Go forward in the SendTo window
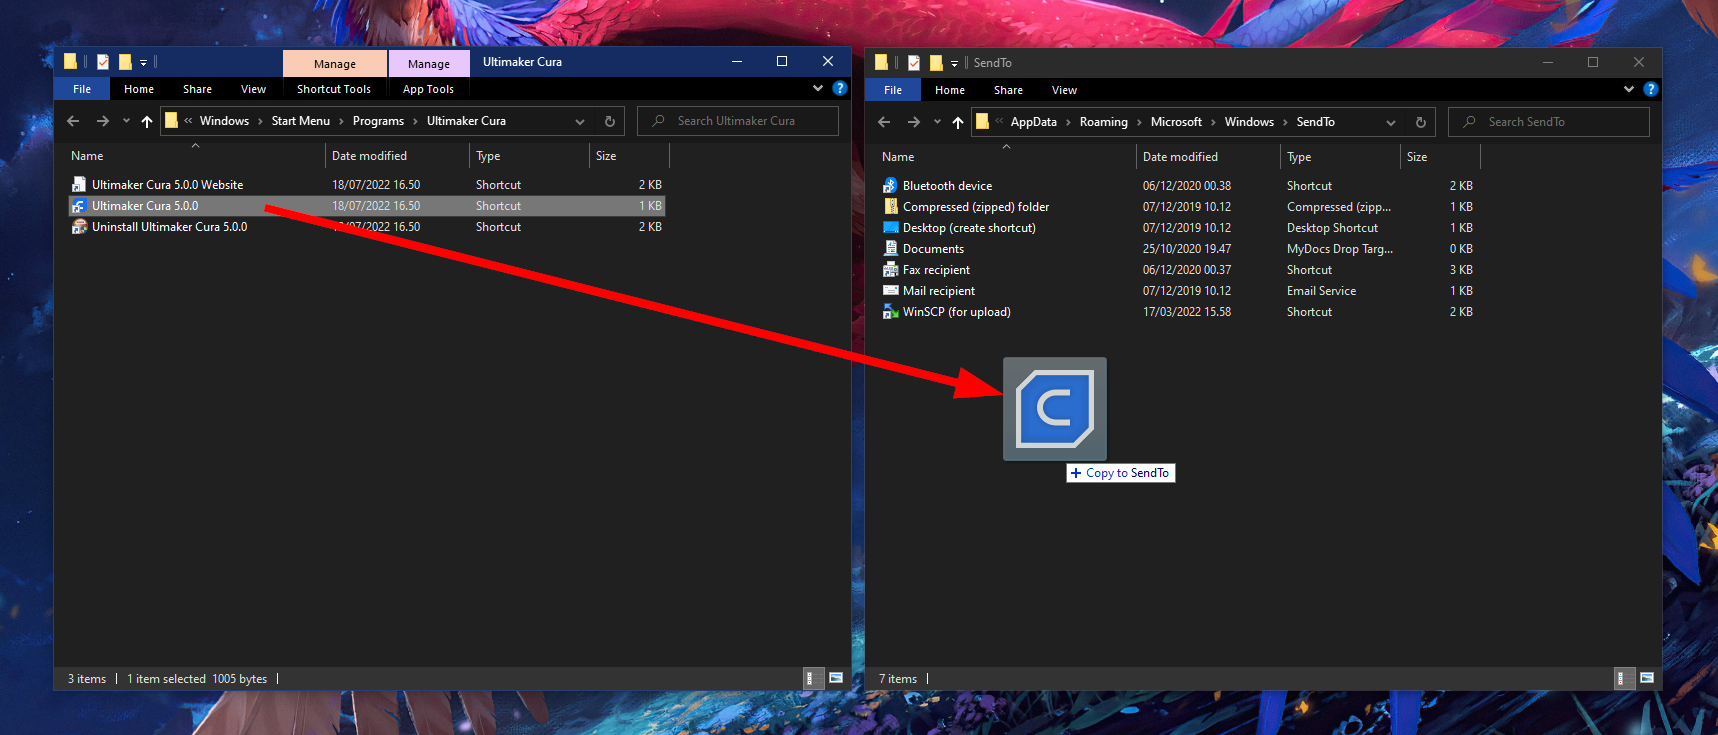1718x735 pixels. pos(913,122)
